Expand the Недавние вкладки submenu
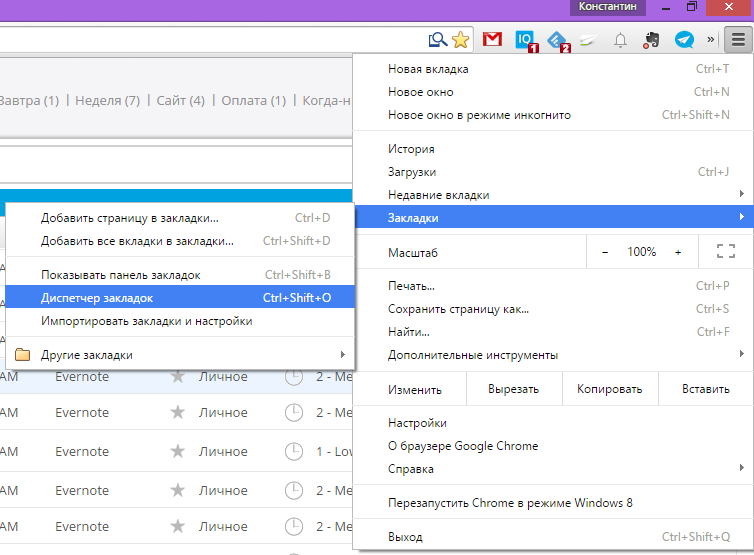This screenshot has width=754, height=555. (553, 195)
